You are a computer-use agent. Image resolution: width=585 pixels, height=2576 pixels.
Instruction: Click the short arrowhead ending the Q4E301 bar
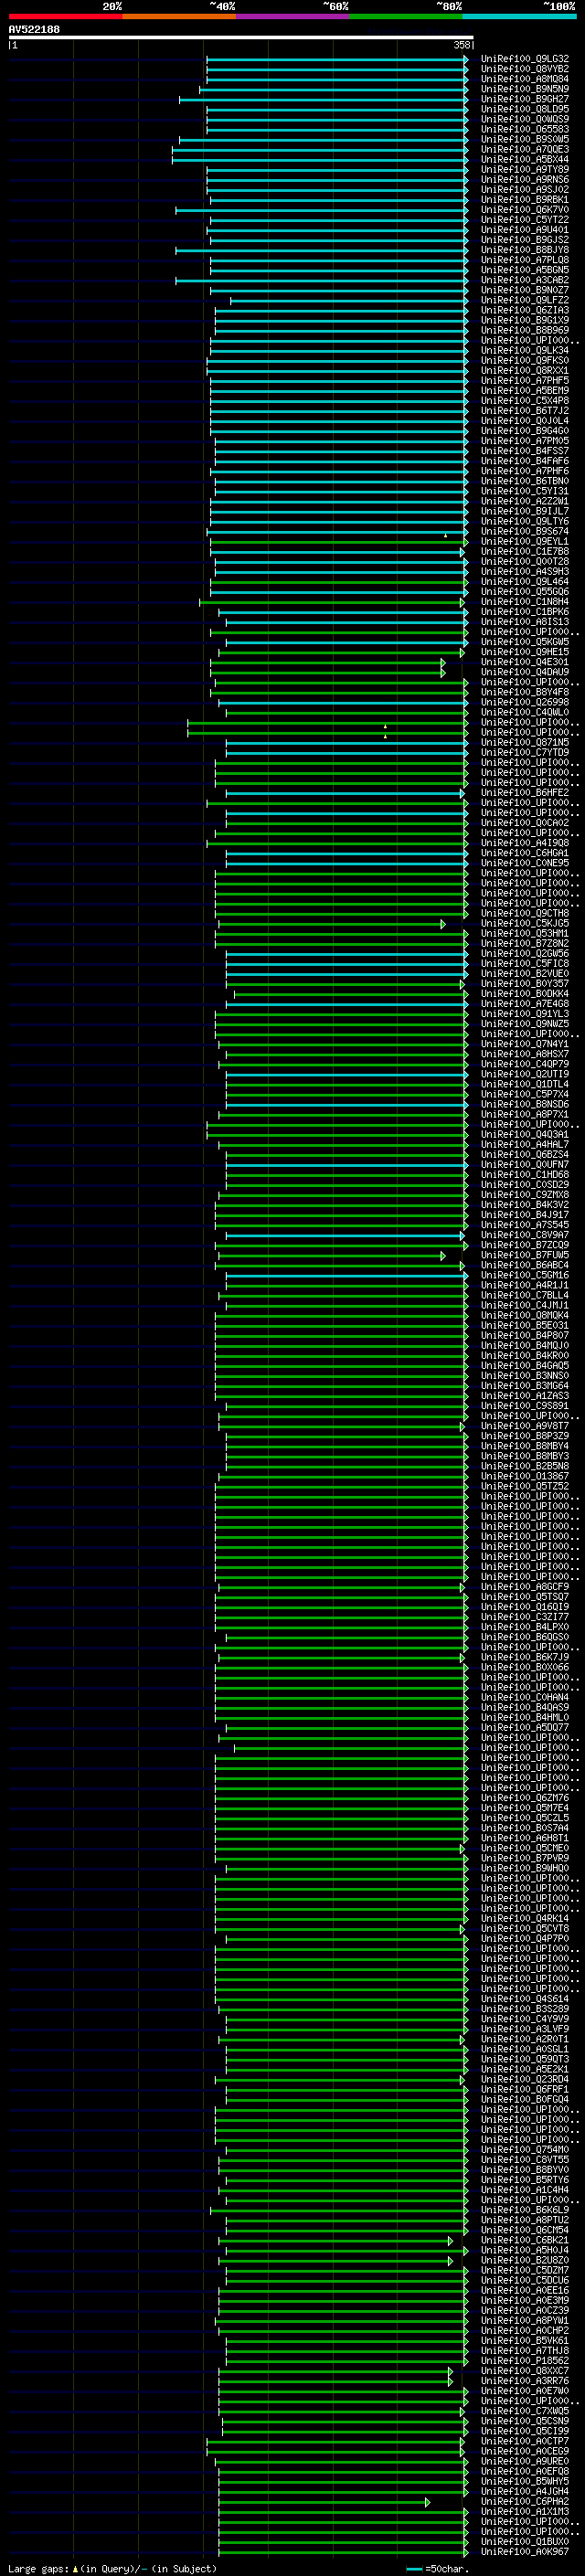[x=443, y=662]
